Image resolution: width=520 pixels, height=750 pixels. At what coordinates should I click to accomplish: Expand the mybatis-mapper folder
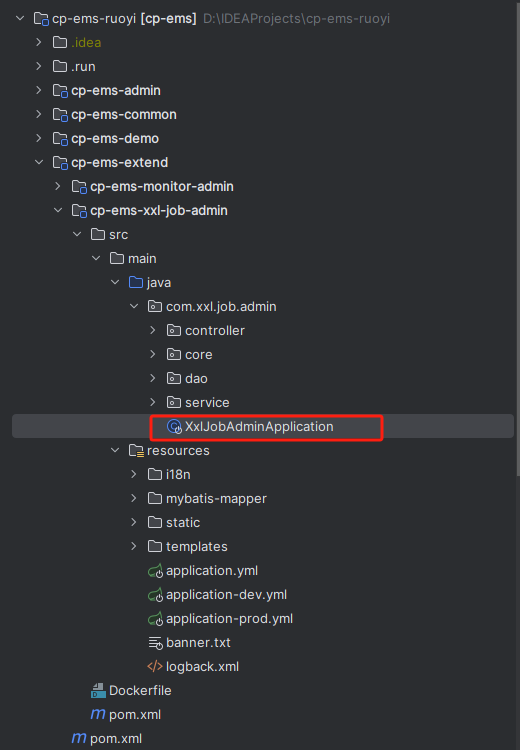(x=133, y=498)
